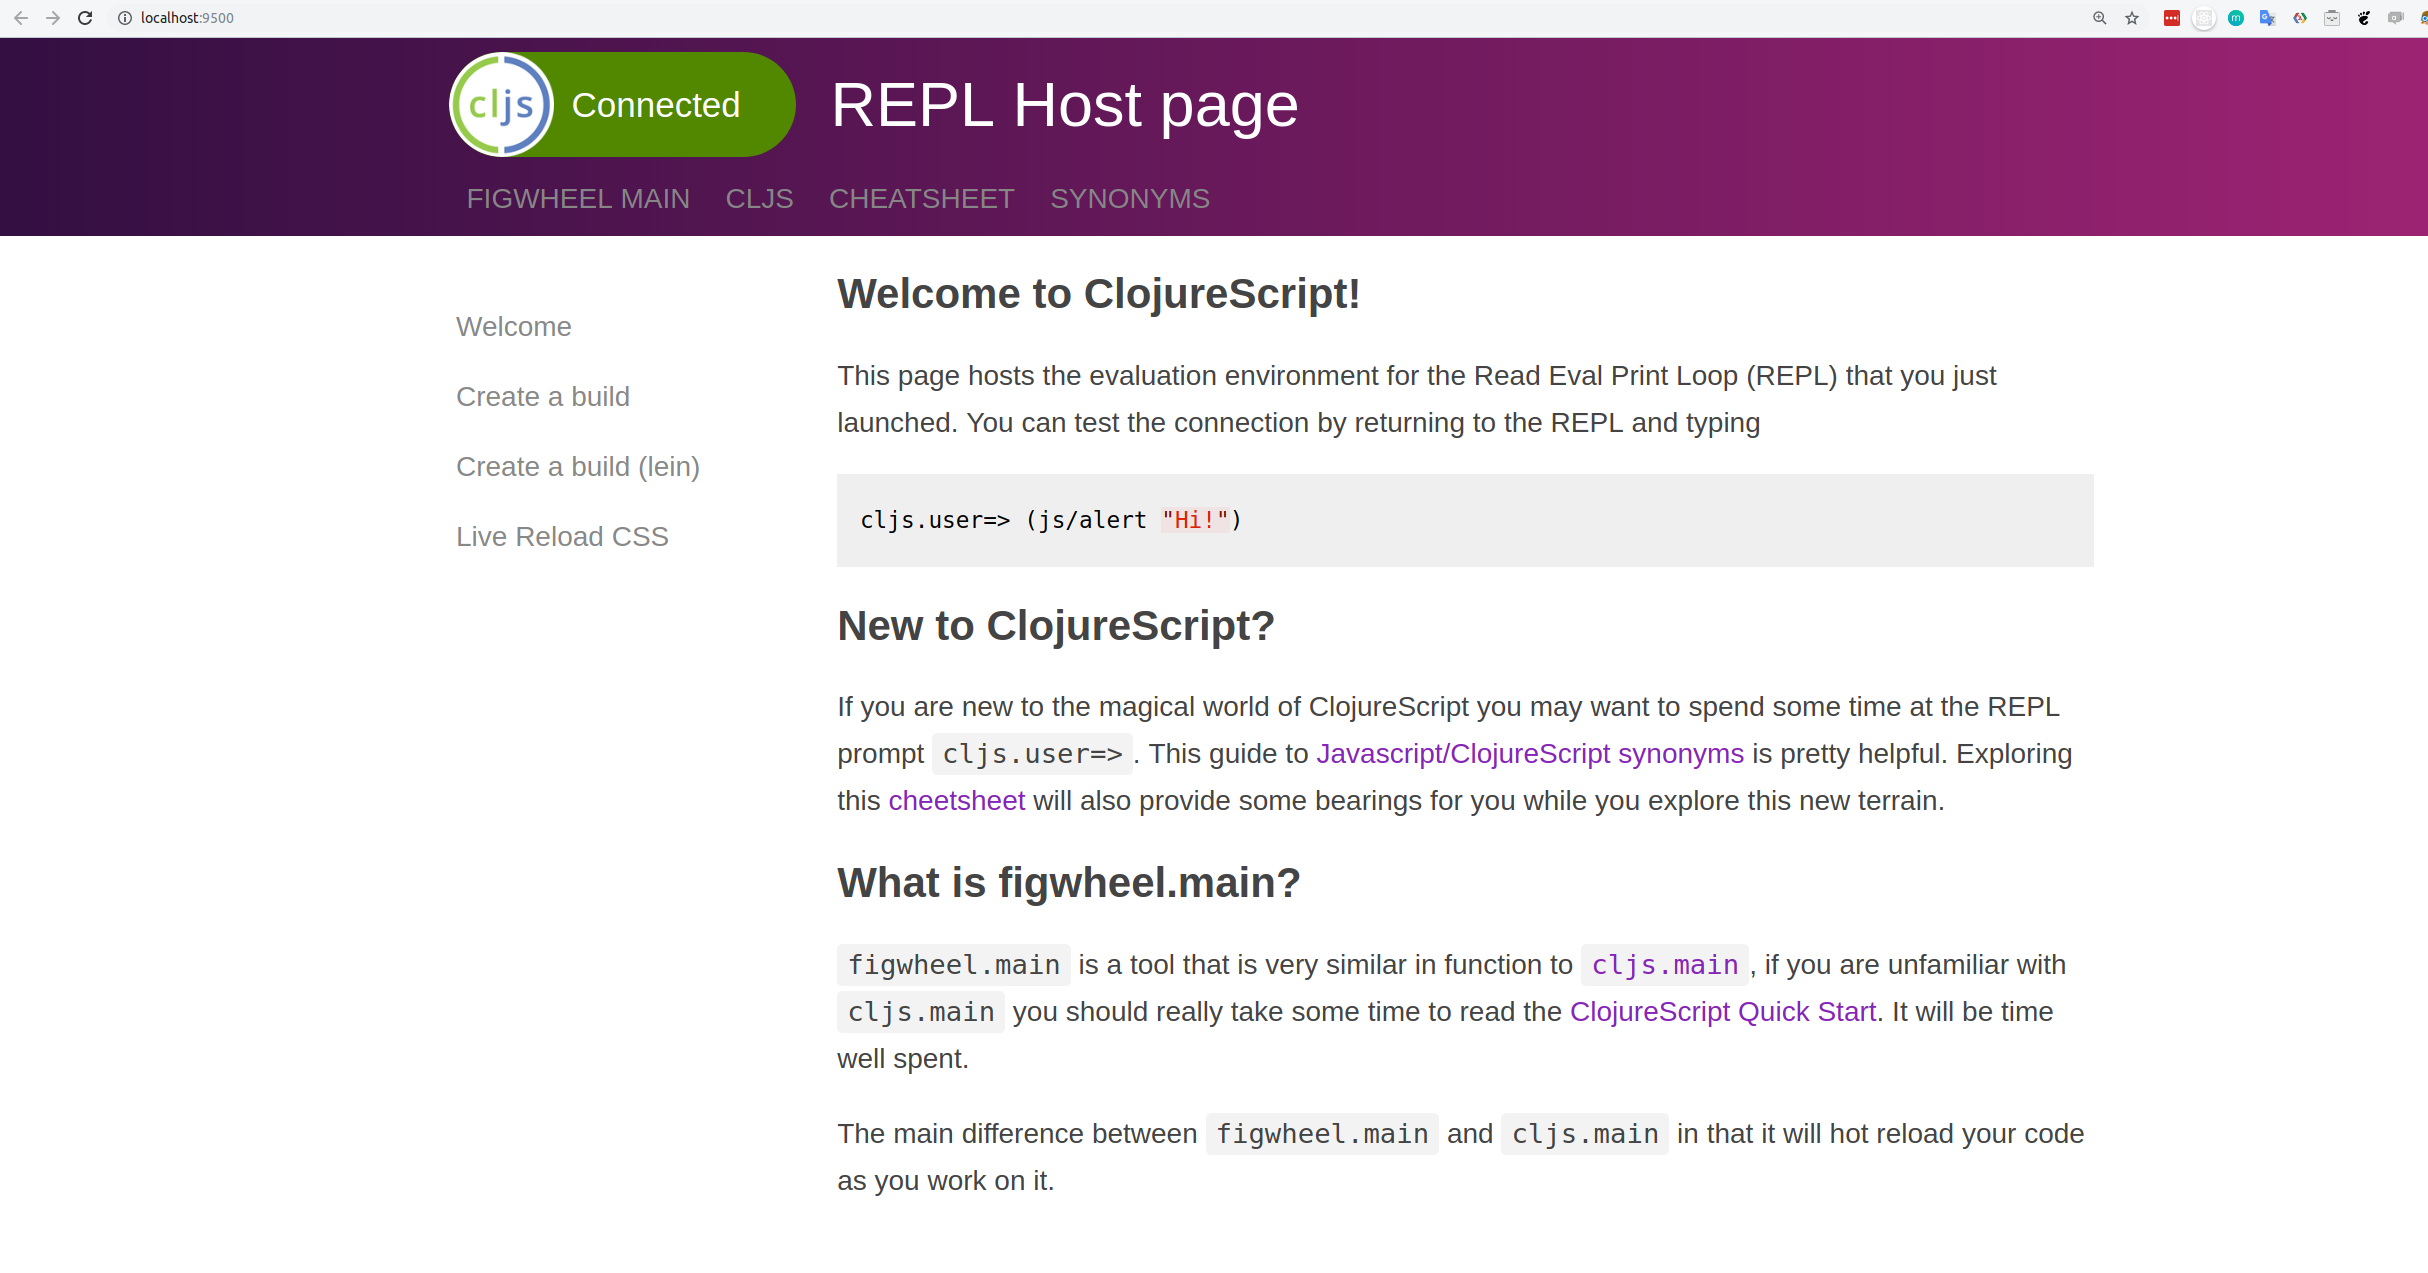Viewport: 2428px width, 1273px height.
Task: Select the CHEATSHEET navigation tab
Action: point(920,199)
